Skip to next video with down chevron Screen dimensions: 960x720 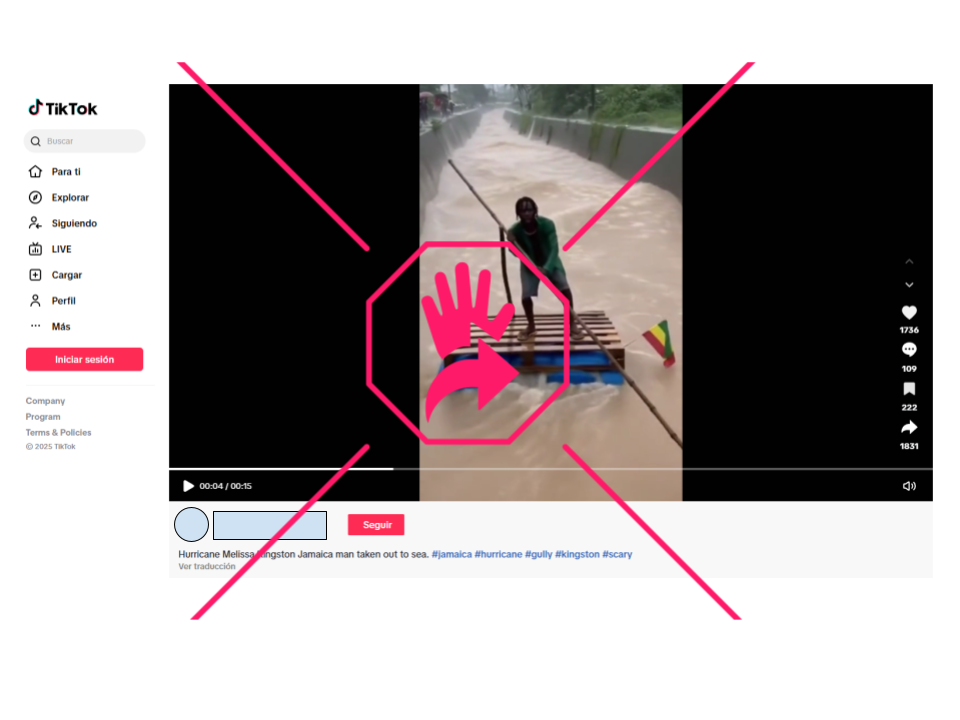pos(909,285)
